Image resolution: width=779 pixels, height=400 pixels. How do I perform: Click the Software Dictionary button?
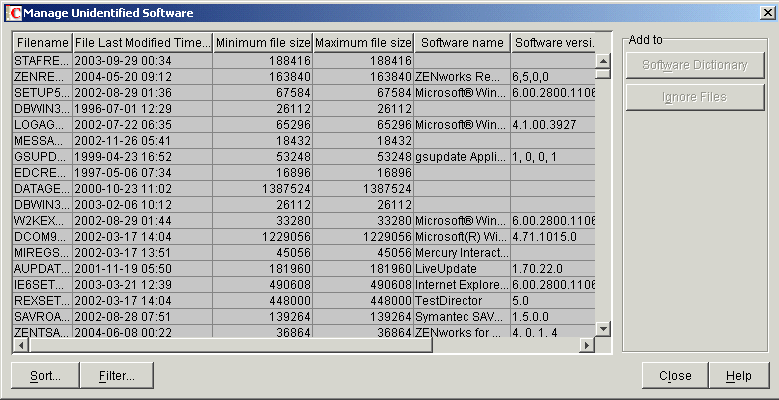pos(695,65)
